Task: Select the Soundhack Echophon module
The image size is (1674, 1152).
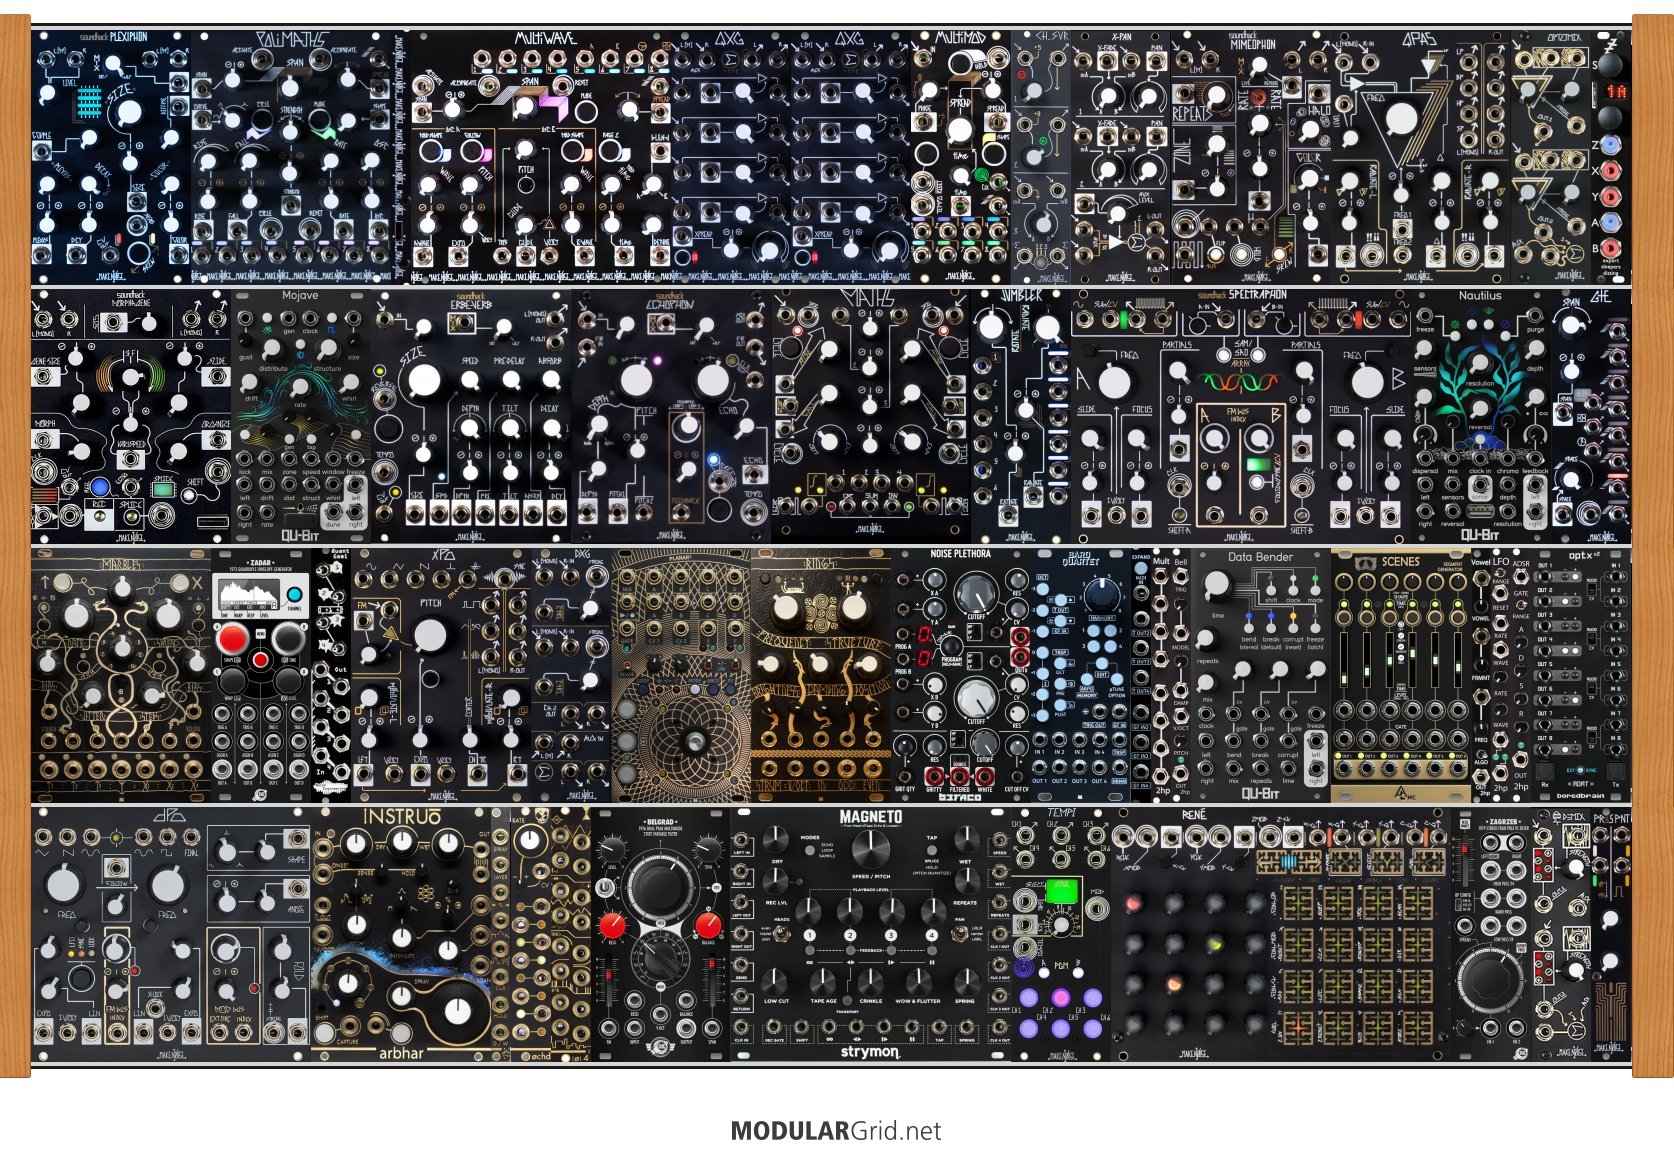Action: click(671, 417)
